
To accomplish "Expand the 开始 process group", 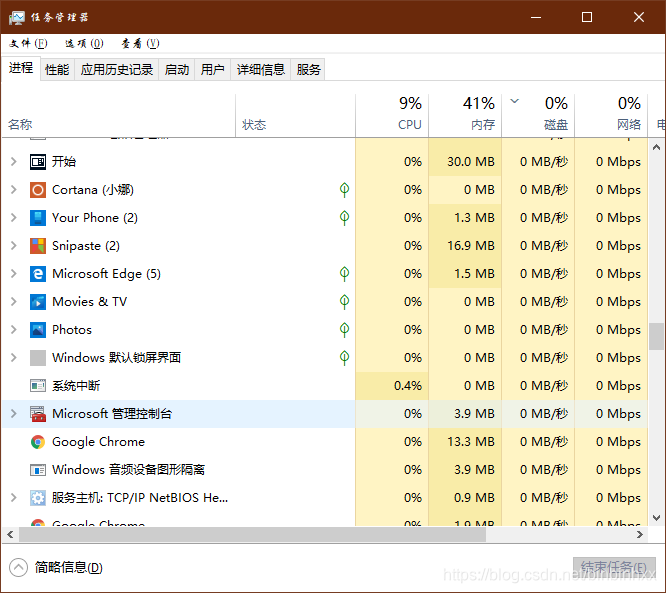I will [x=14, y=162].
